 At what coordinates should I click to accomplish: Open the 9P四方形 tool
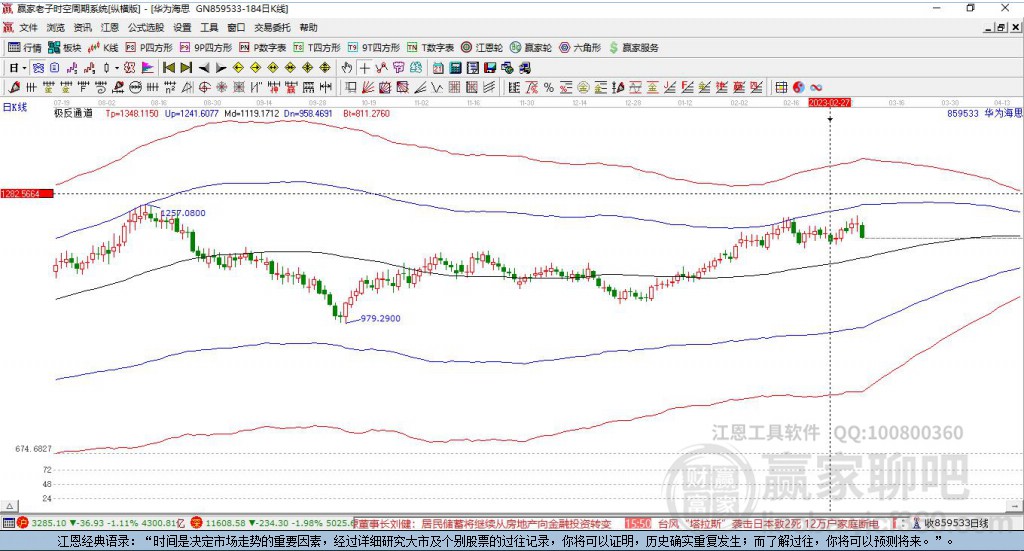206,48
